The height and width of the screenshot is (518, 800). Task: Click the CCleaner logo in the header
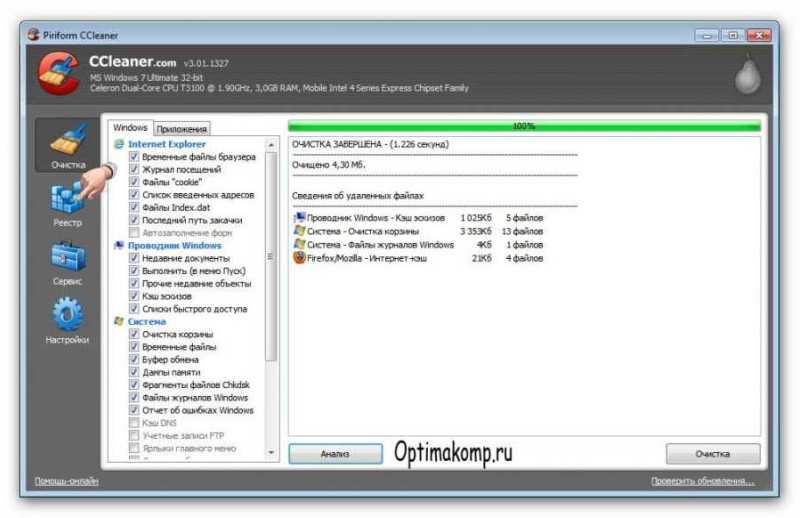59,73
